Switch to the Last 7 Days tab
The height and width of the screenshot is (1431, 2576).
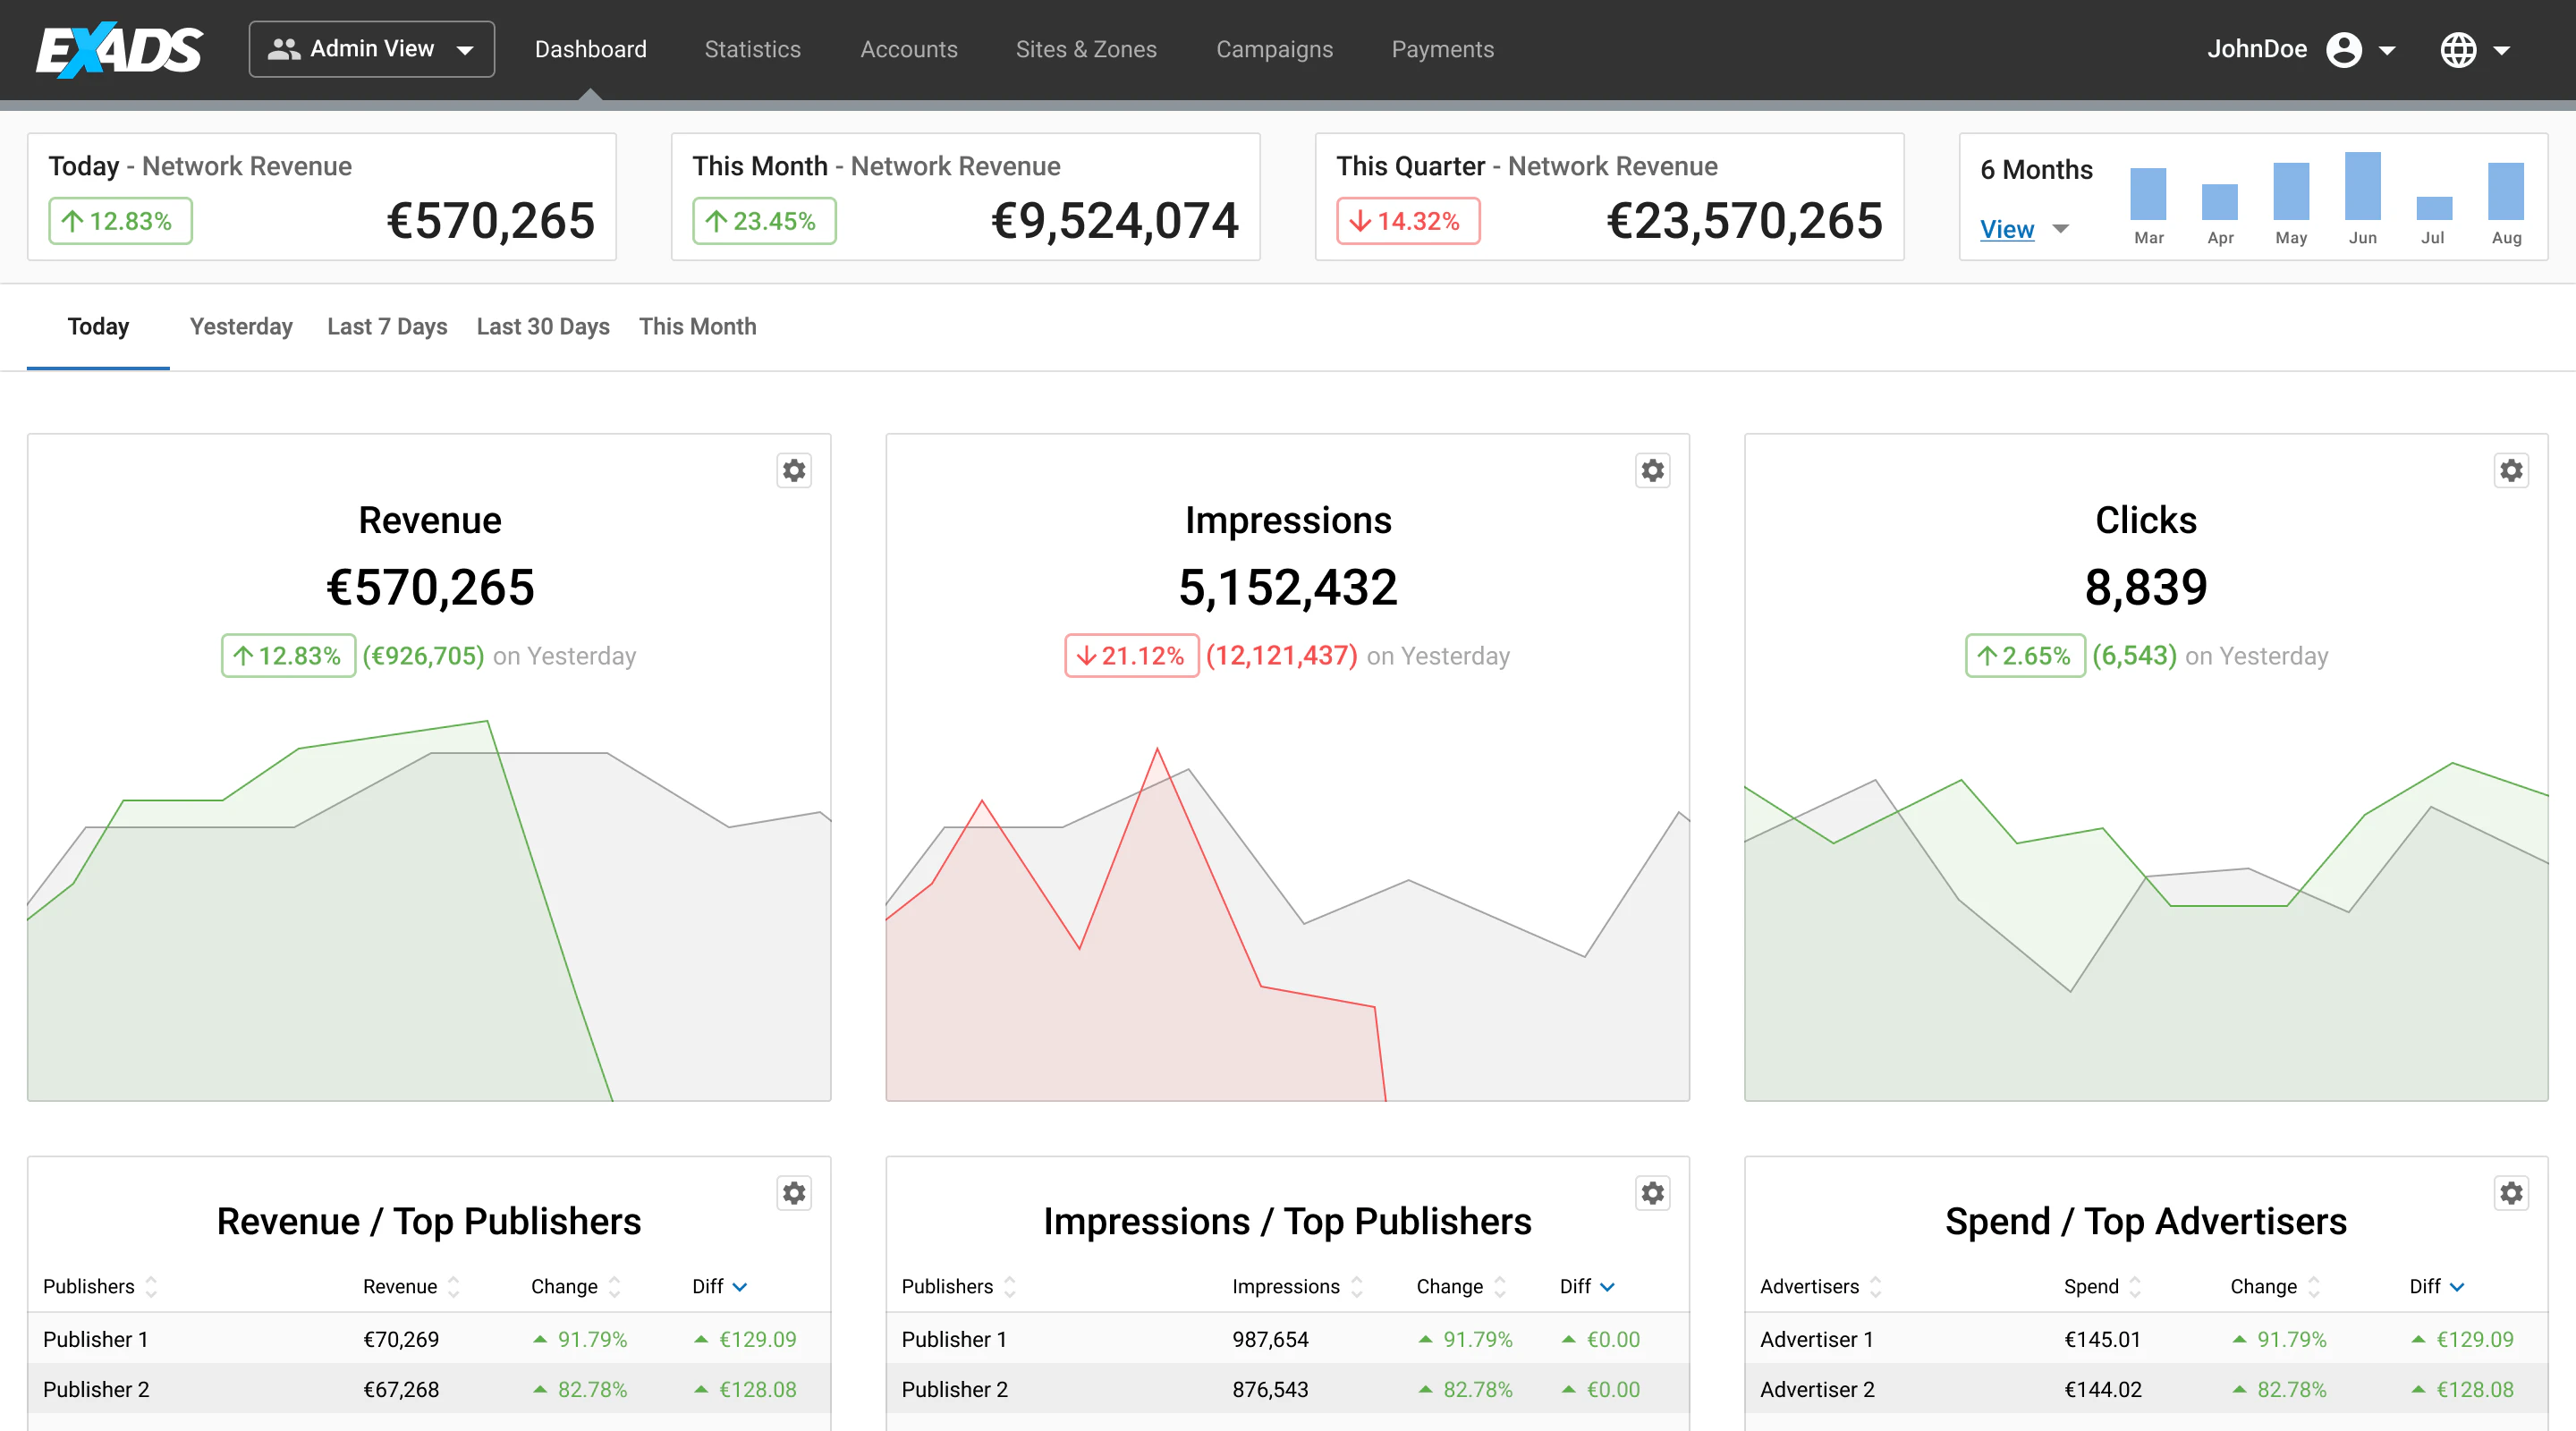[x=386, y=326]
